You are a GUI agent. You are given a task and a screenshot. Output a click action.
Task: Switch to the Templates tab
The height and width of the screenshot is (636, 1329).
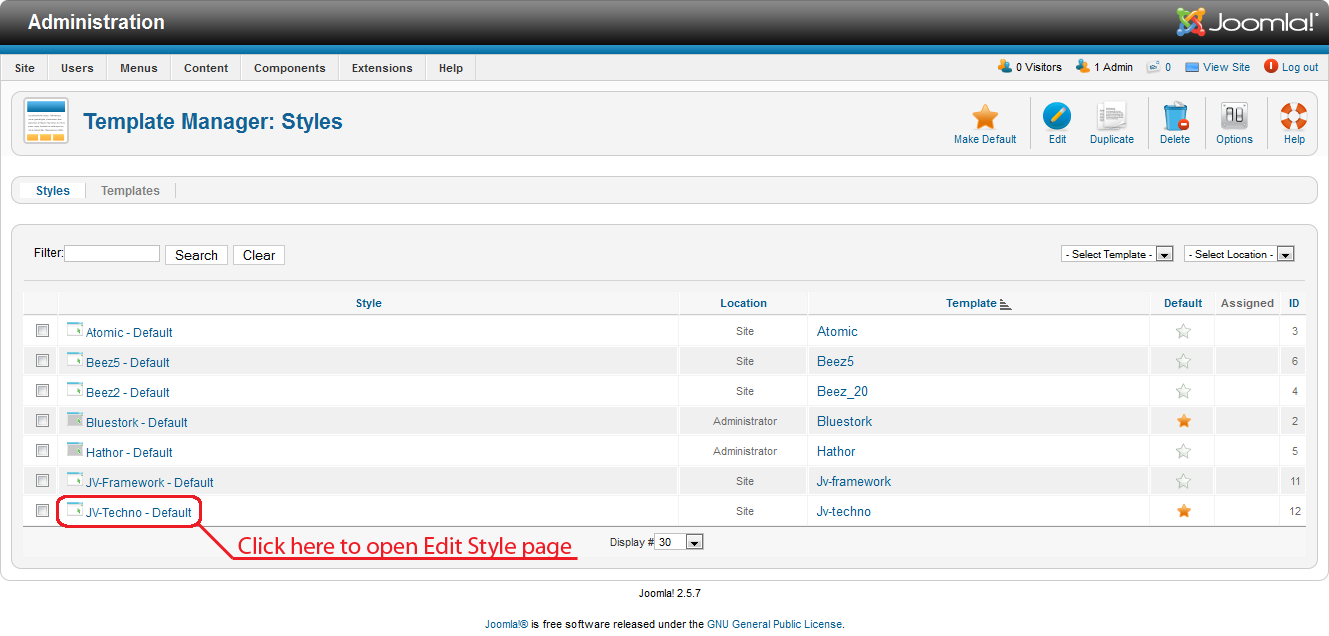point(130,191)
